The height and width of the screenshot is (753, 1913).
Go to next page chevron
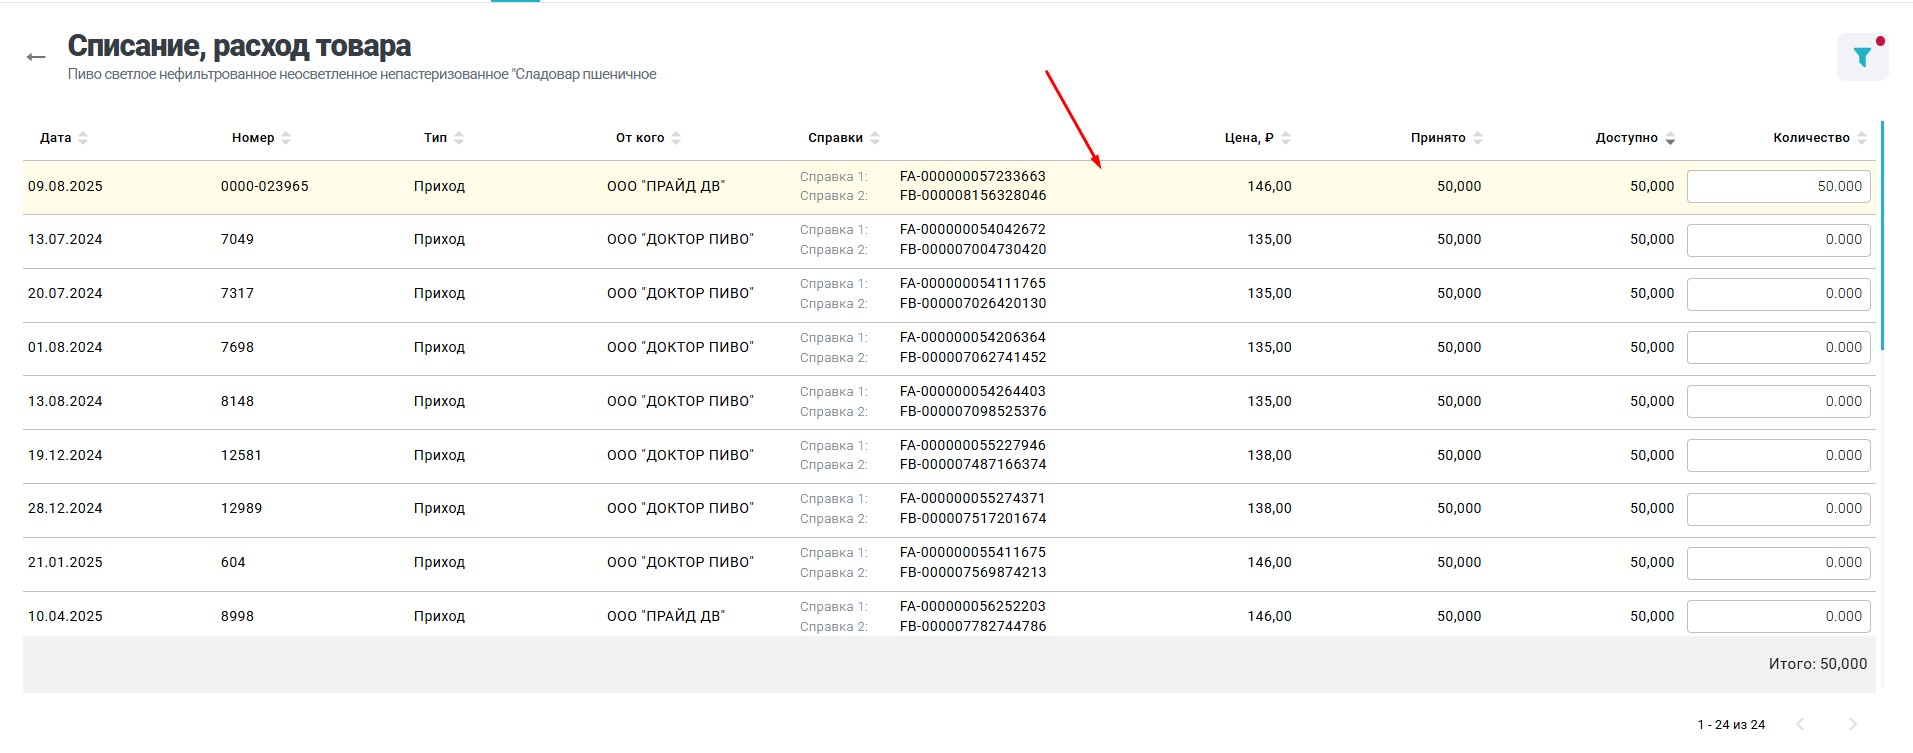(1852, 724)
